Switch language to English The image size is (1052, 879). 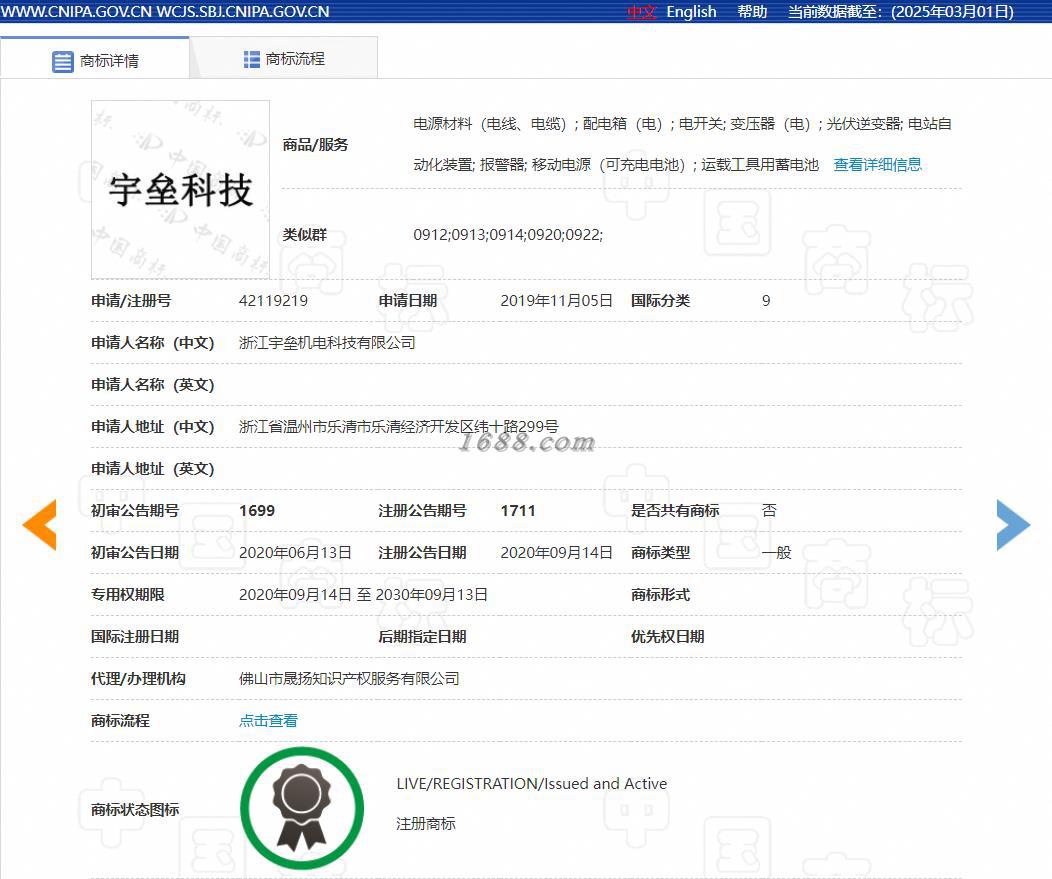click(691, 12)
